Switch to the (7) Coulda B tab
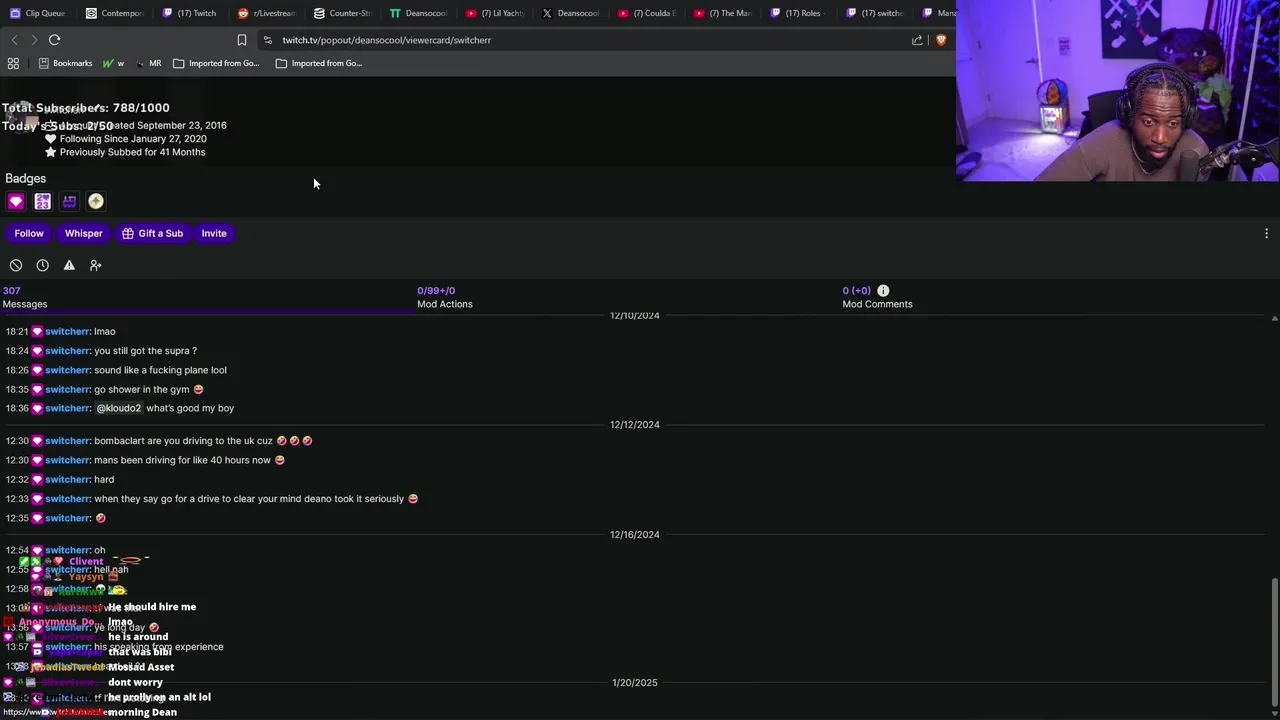Screen dimensions: 1280x720 (647, 13)
